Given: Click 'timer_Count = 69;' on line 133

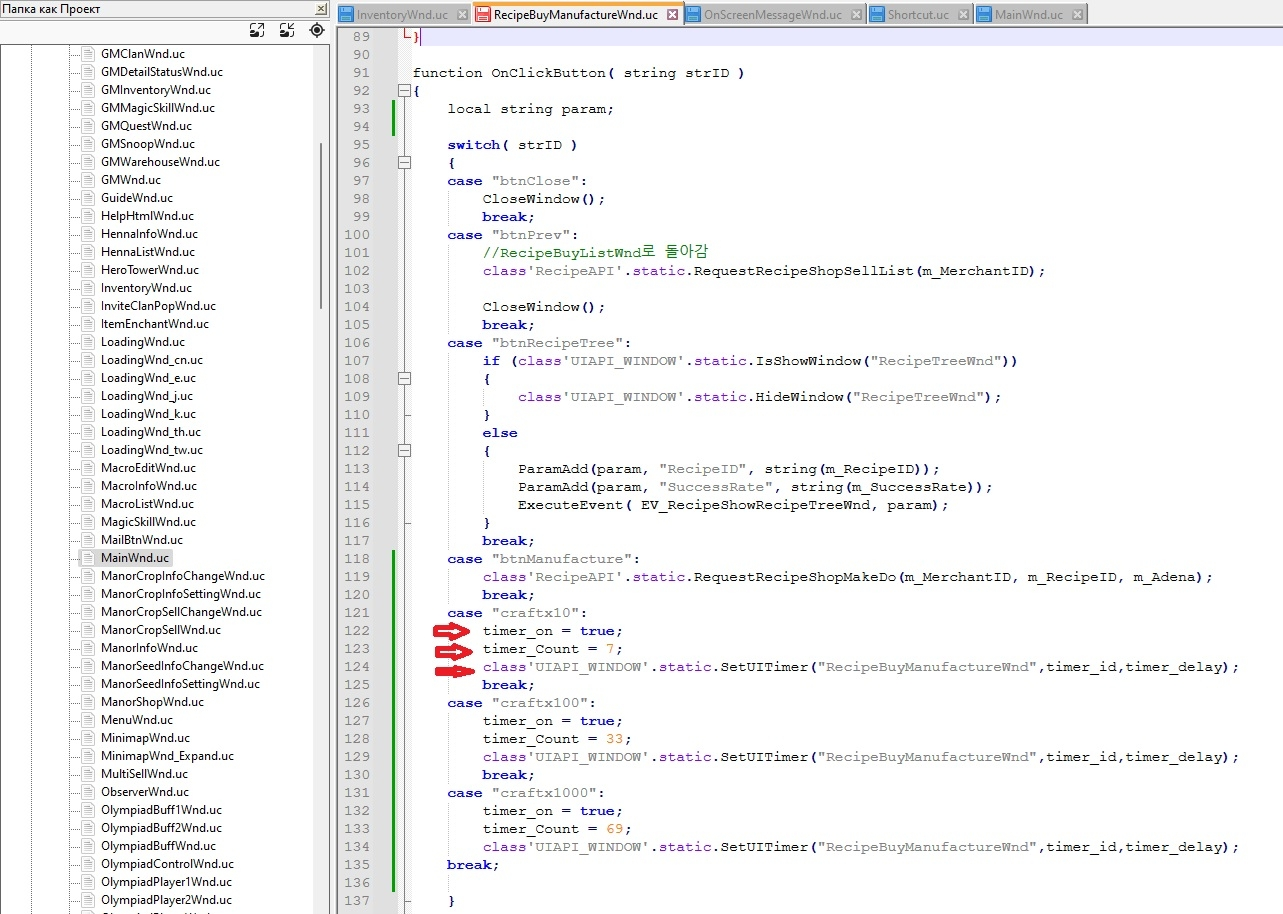Looking at the screenshot, I should pos(557,829).
